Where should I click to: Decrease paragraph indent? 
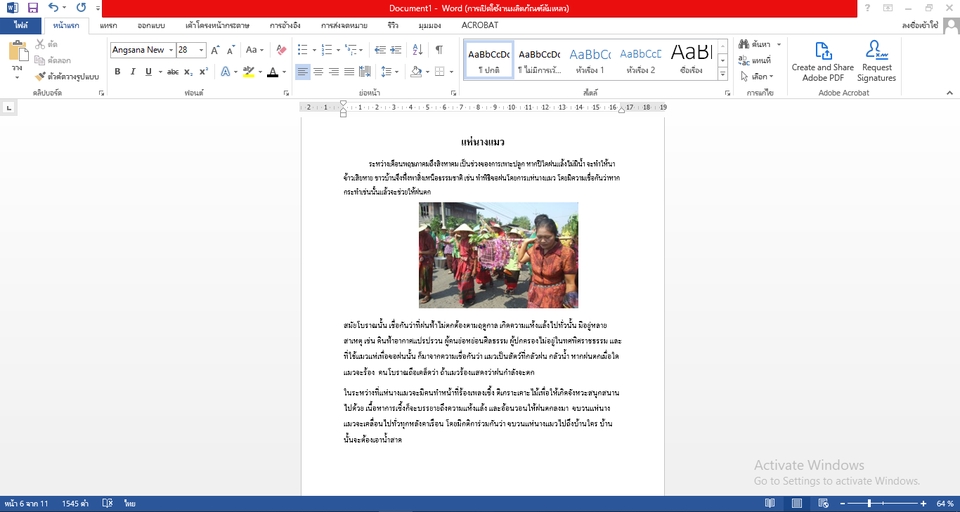pyautogui.click(x=380, y=50)
